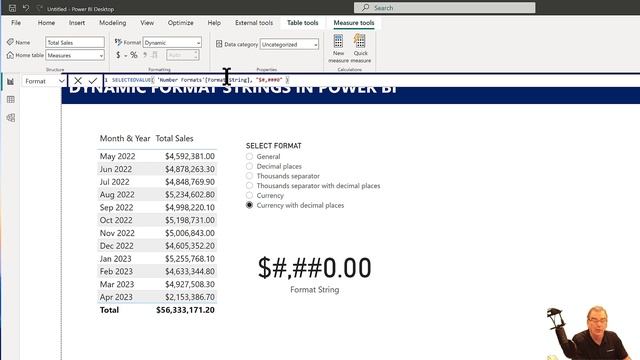
Task: Click the Format String card label
Action: coord(315,290)
